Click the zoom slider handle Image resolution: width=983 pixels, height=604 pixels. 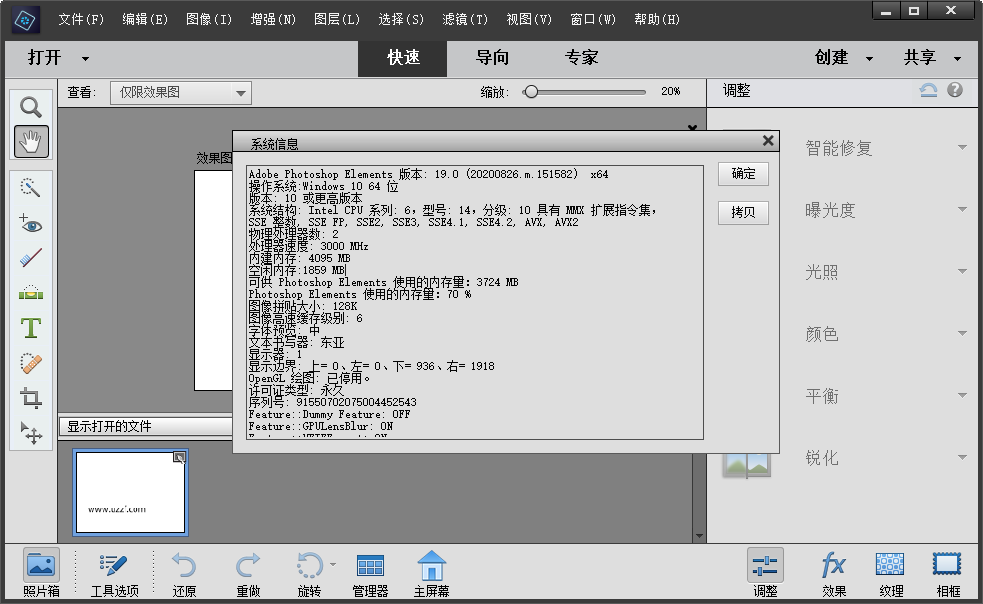click(x=532, y=92)
